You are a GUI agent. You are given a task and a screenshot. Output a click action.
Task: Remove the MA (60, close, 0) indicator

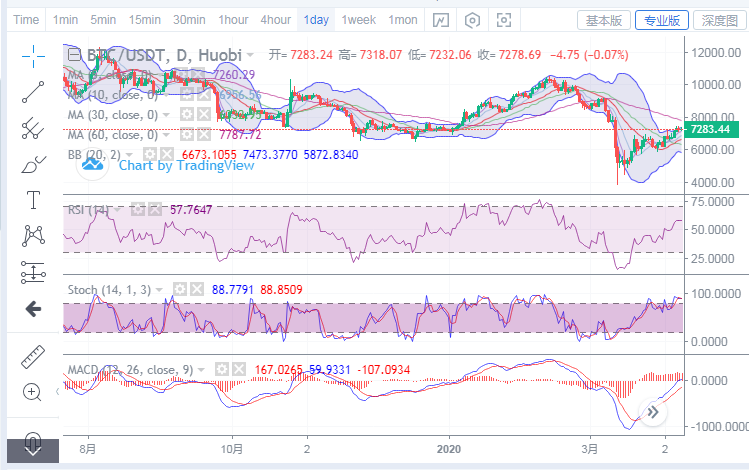[204, 135]
